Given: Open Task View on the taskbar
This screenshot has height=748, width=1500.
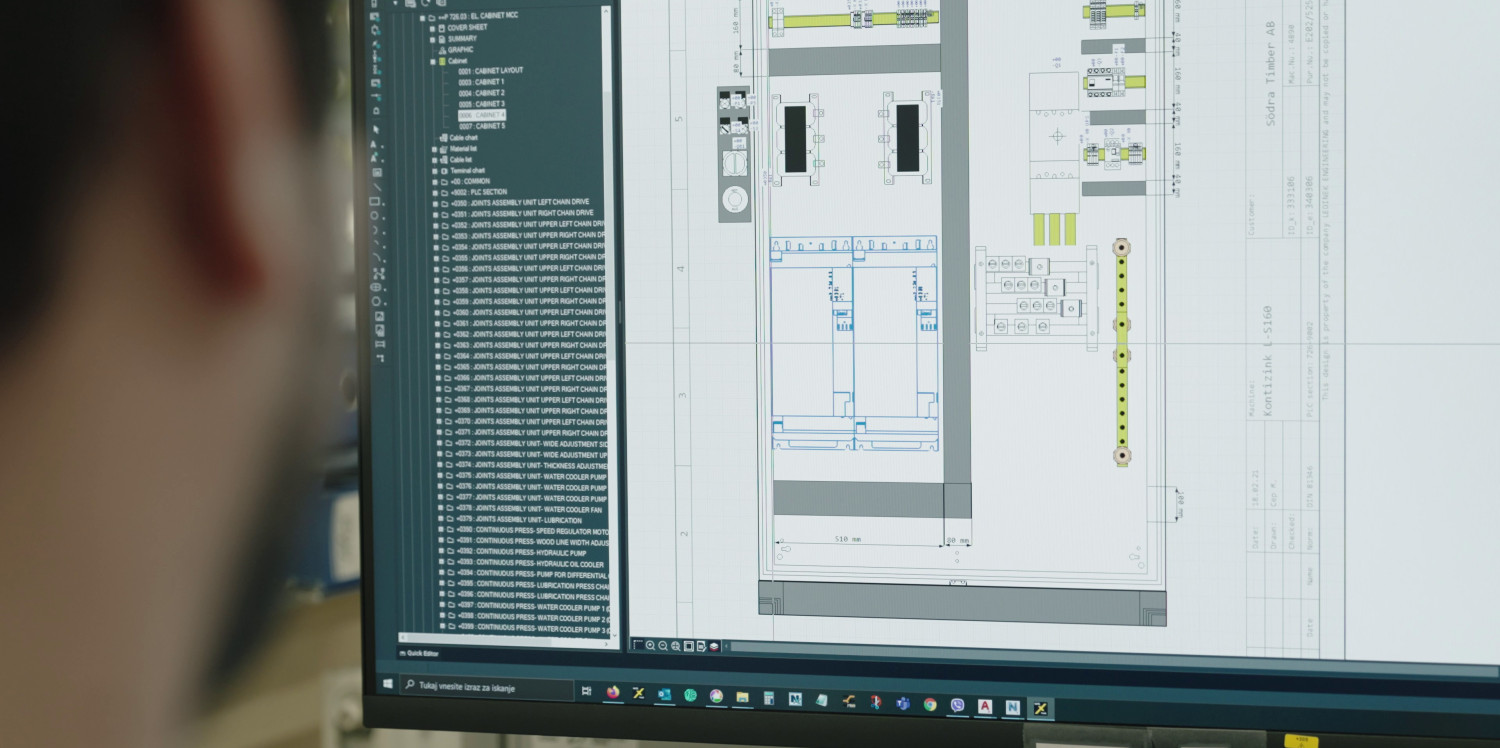Looking at the screenshot, I should [x=585, y=691].
